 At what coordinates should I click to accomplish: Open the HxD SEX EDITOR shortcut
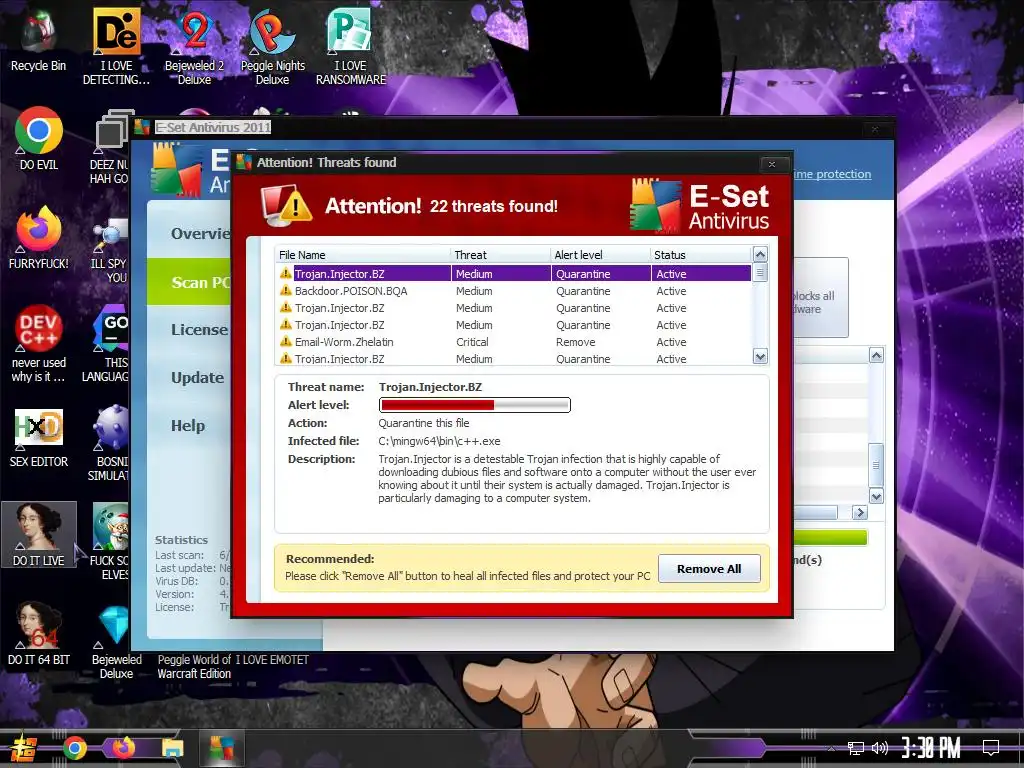[x=39, y=438]
